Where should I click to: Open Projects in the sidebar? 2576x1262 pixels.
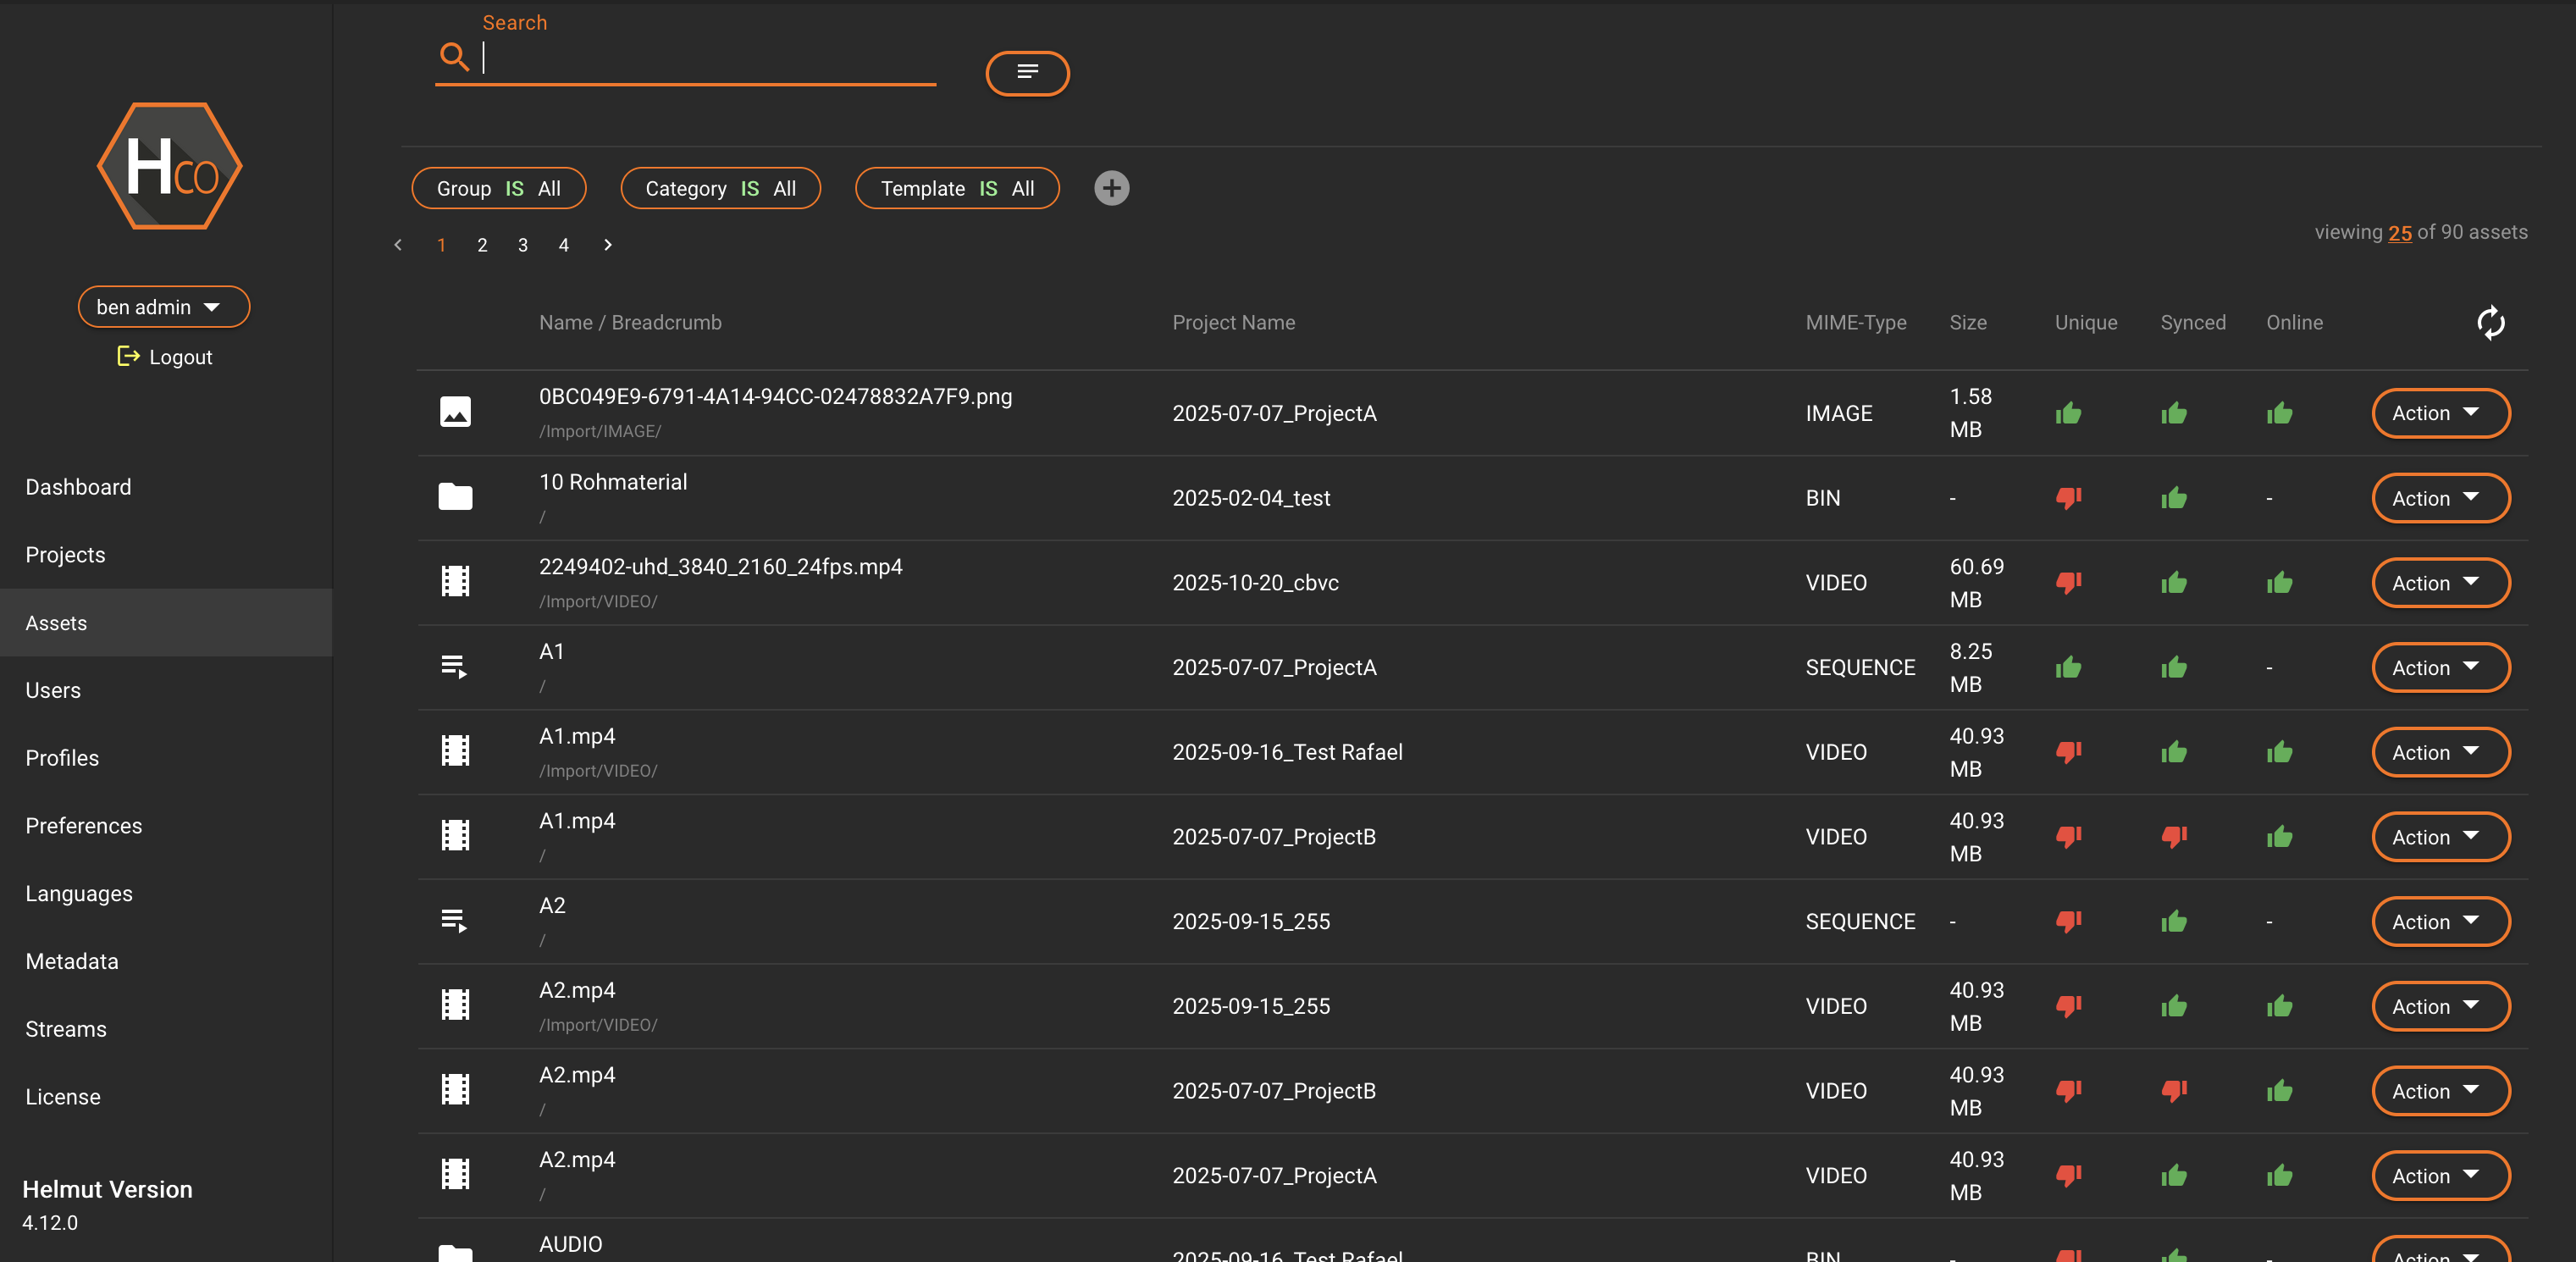[x=65, y=555]
